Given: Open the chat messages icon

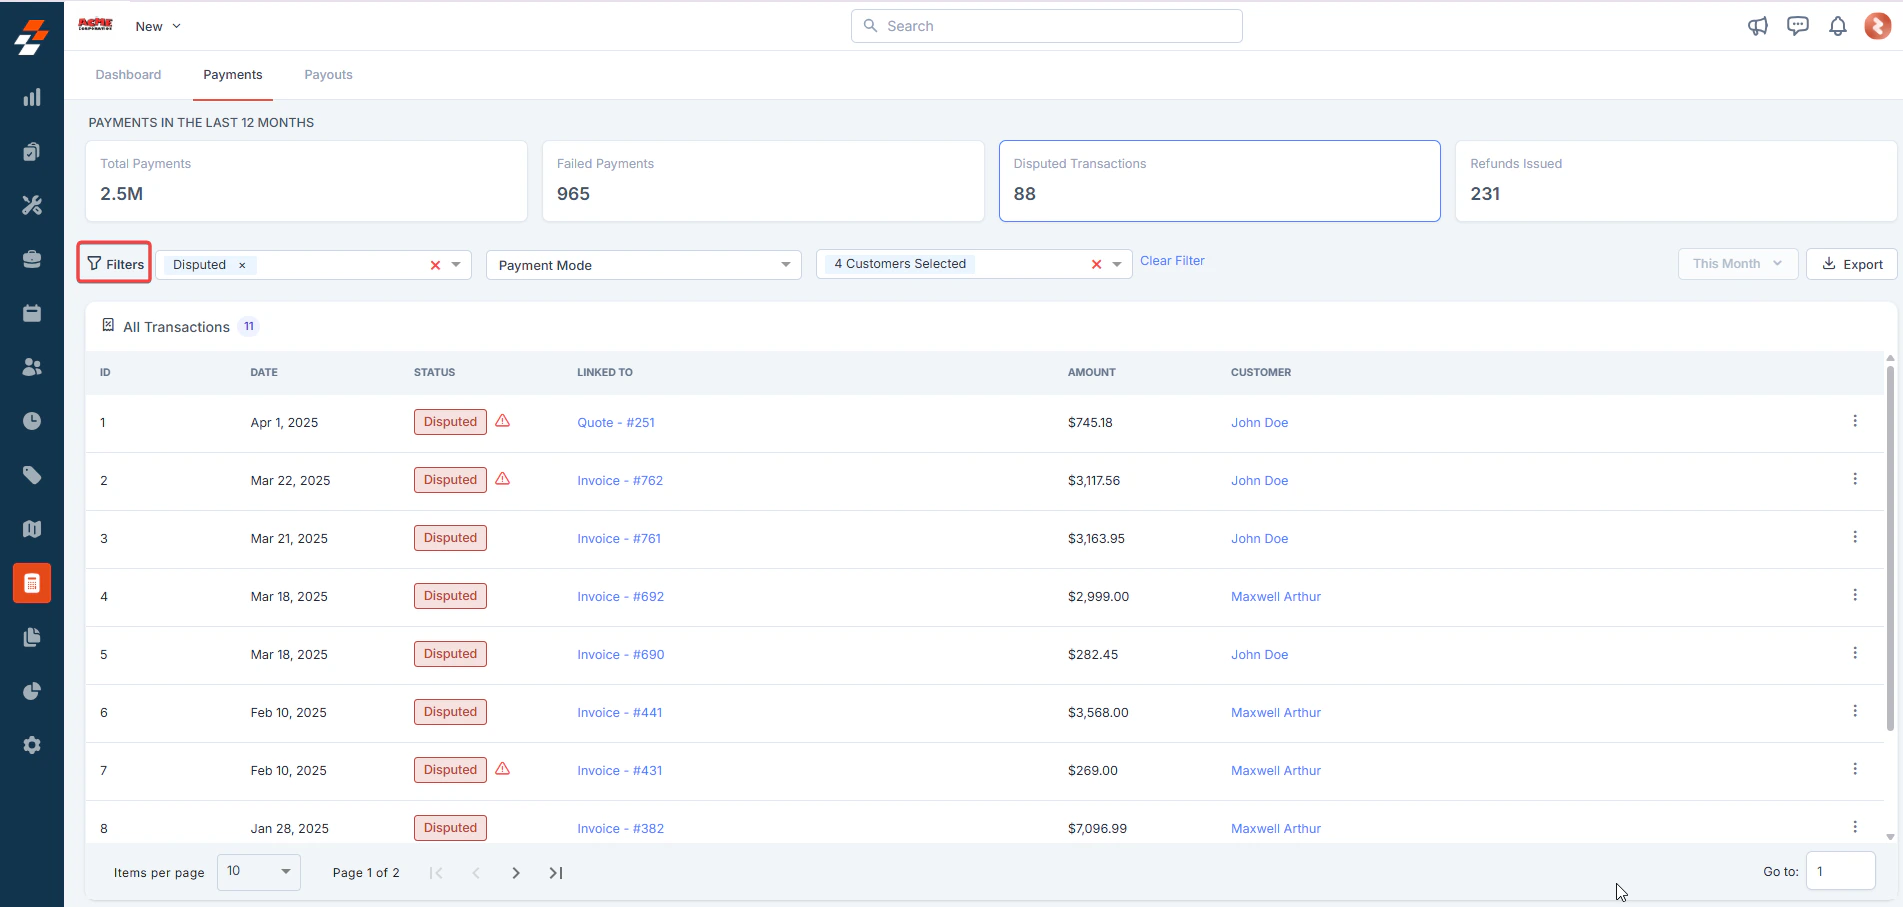Looking at the screenshot, I should point(1798,26).
